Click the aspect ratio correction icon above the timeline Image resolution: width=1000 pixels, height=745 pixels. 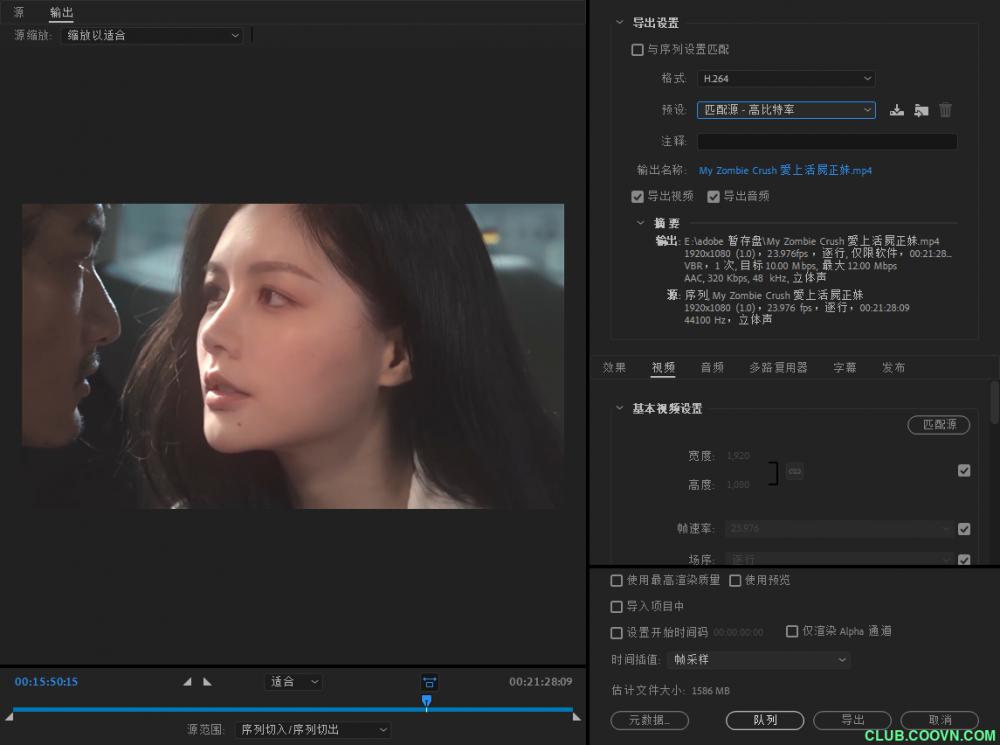coord(429,682)
